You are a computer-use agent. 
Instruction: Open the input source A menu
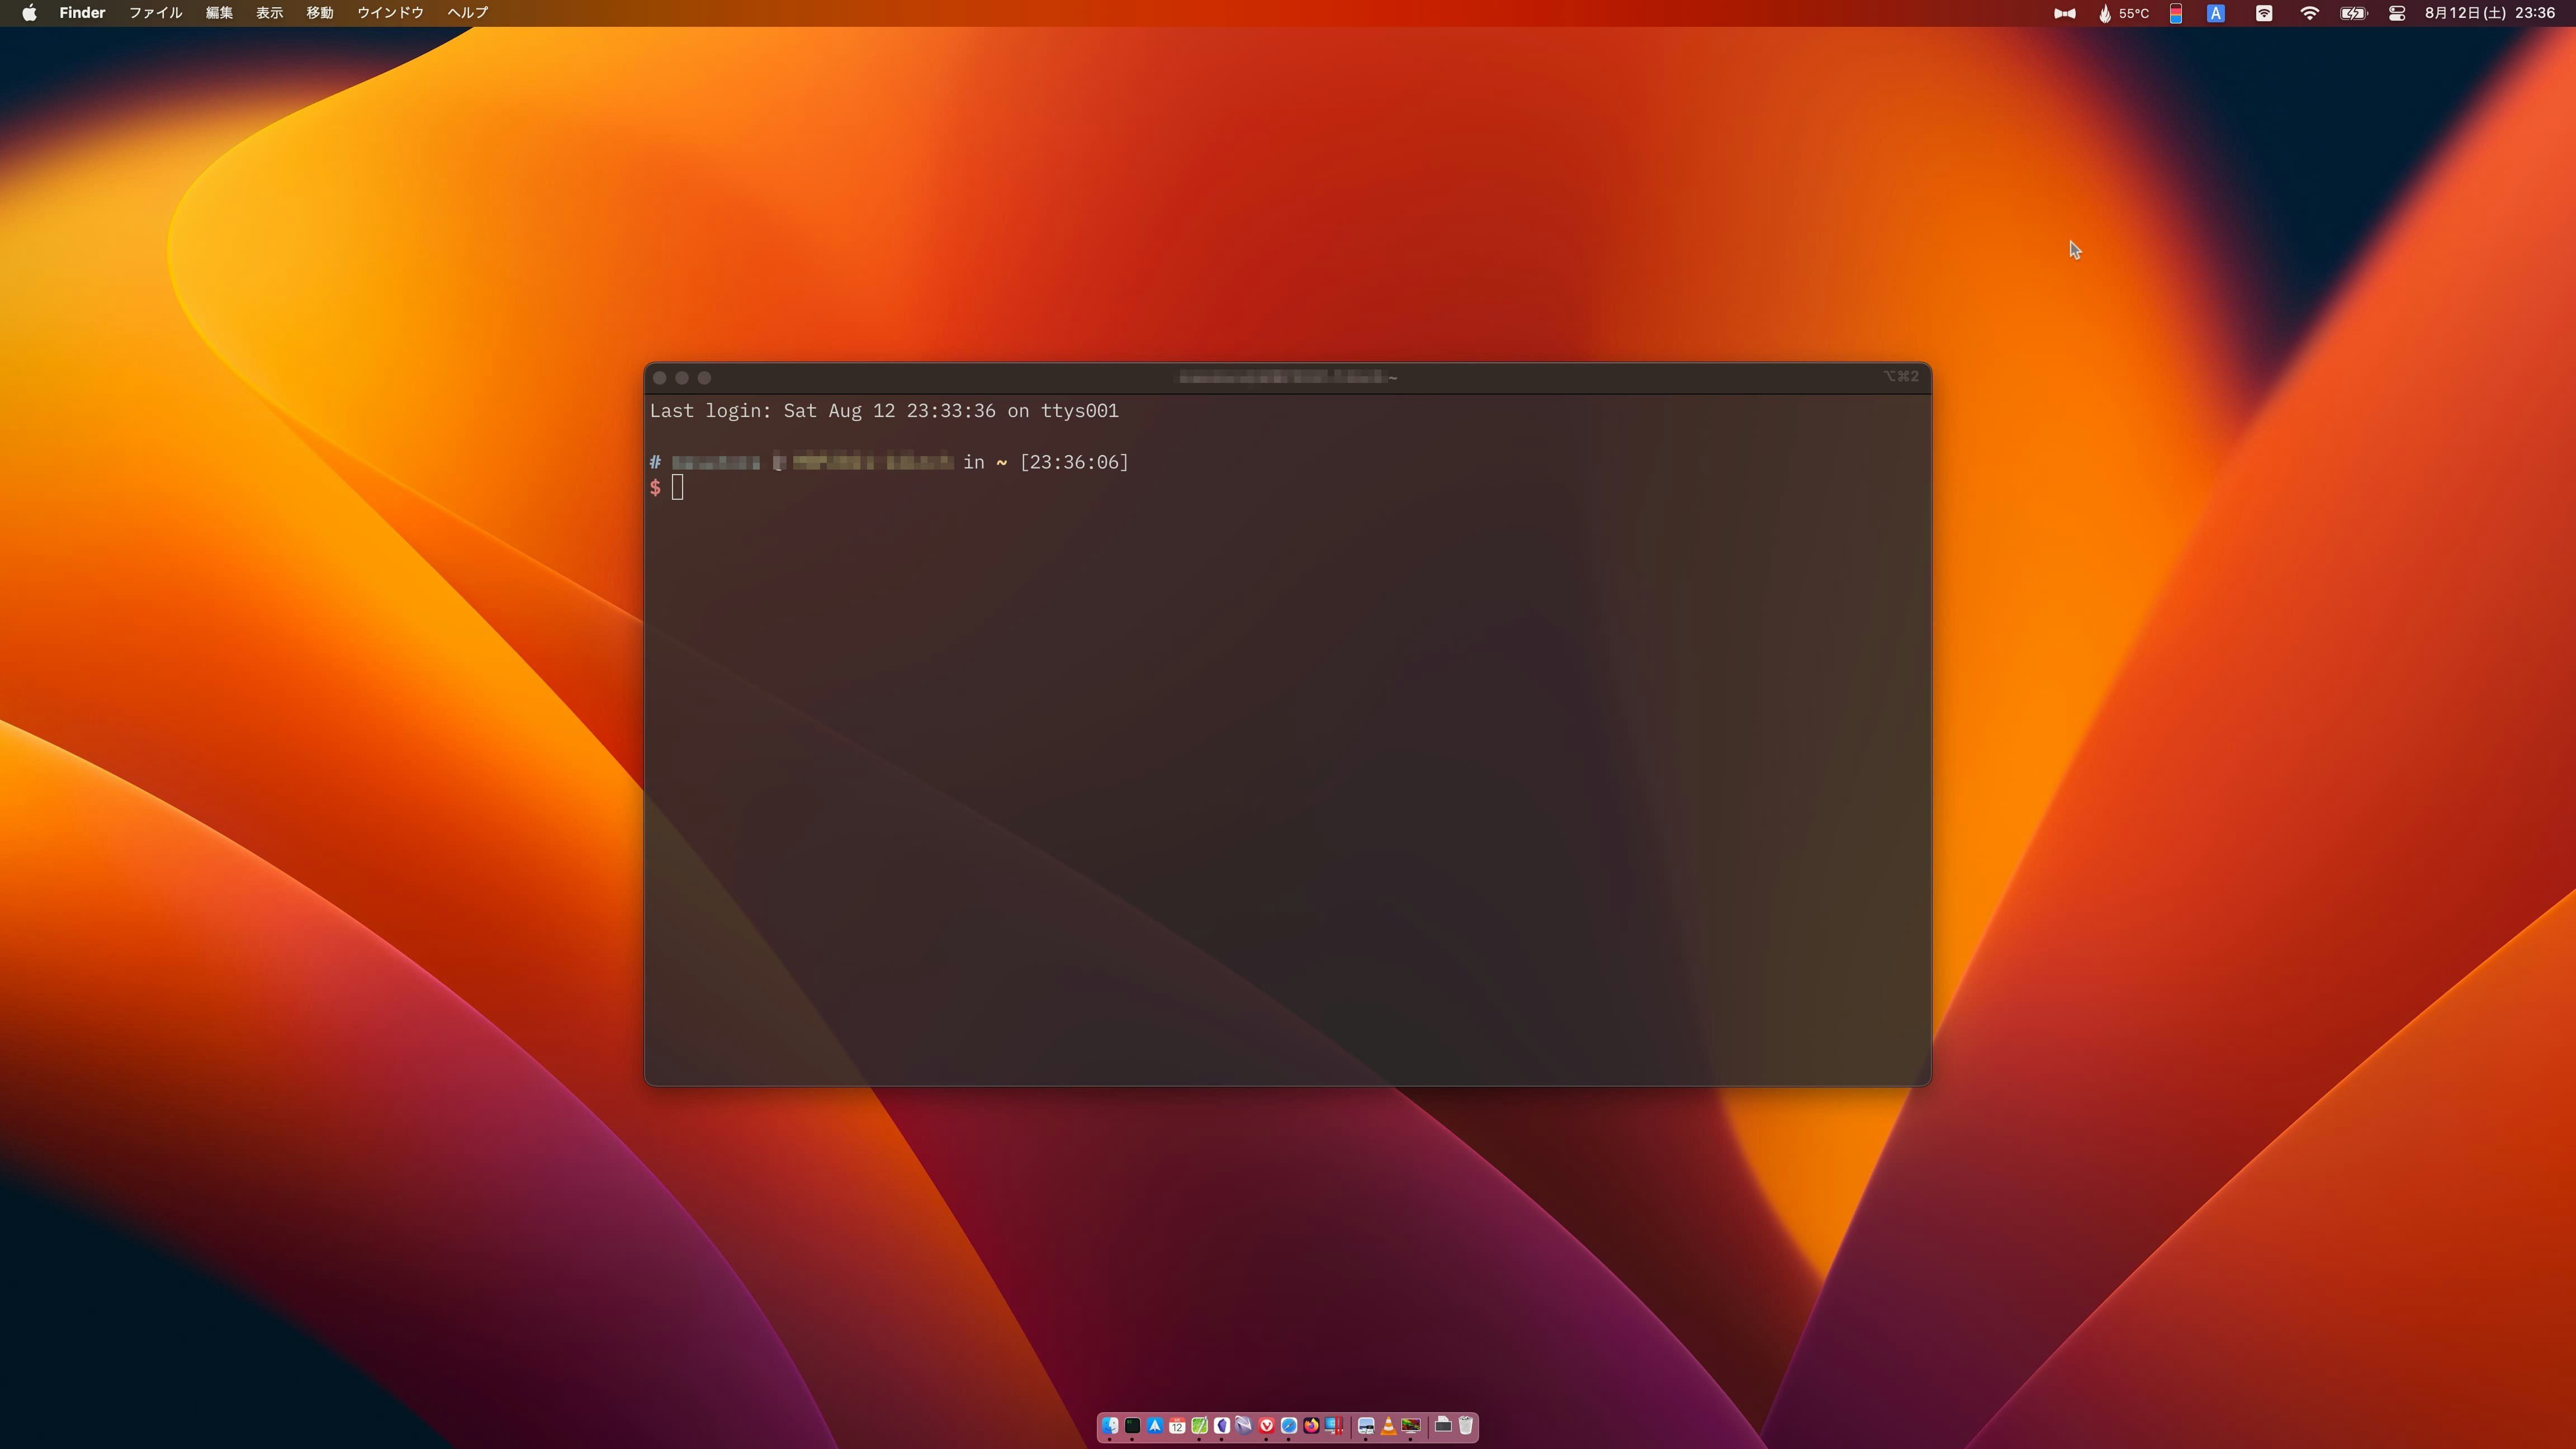(x=2216, y=13)
